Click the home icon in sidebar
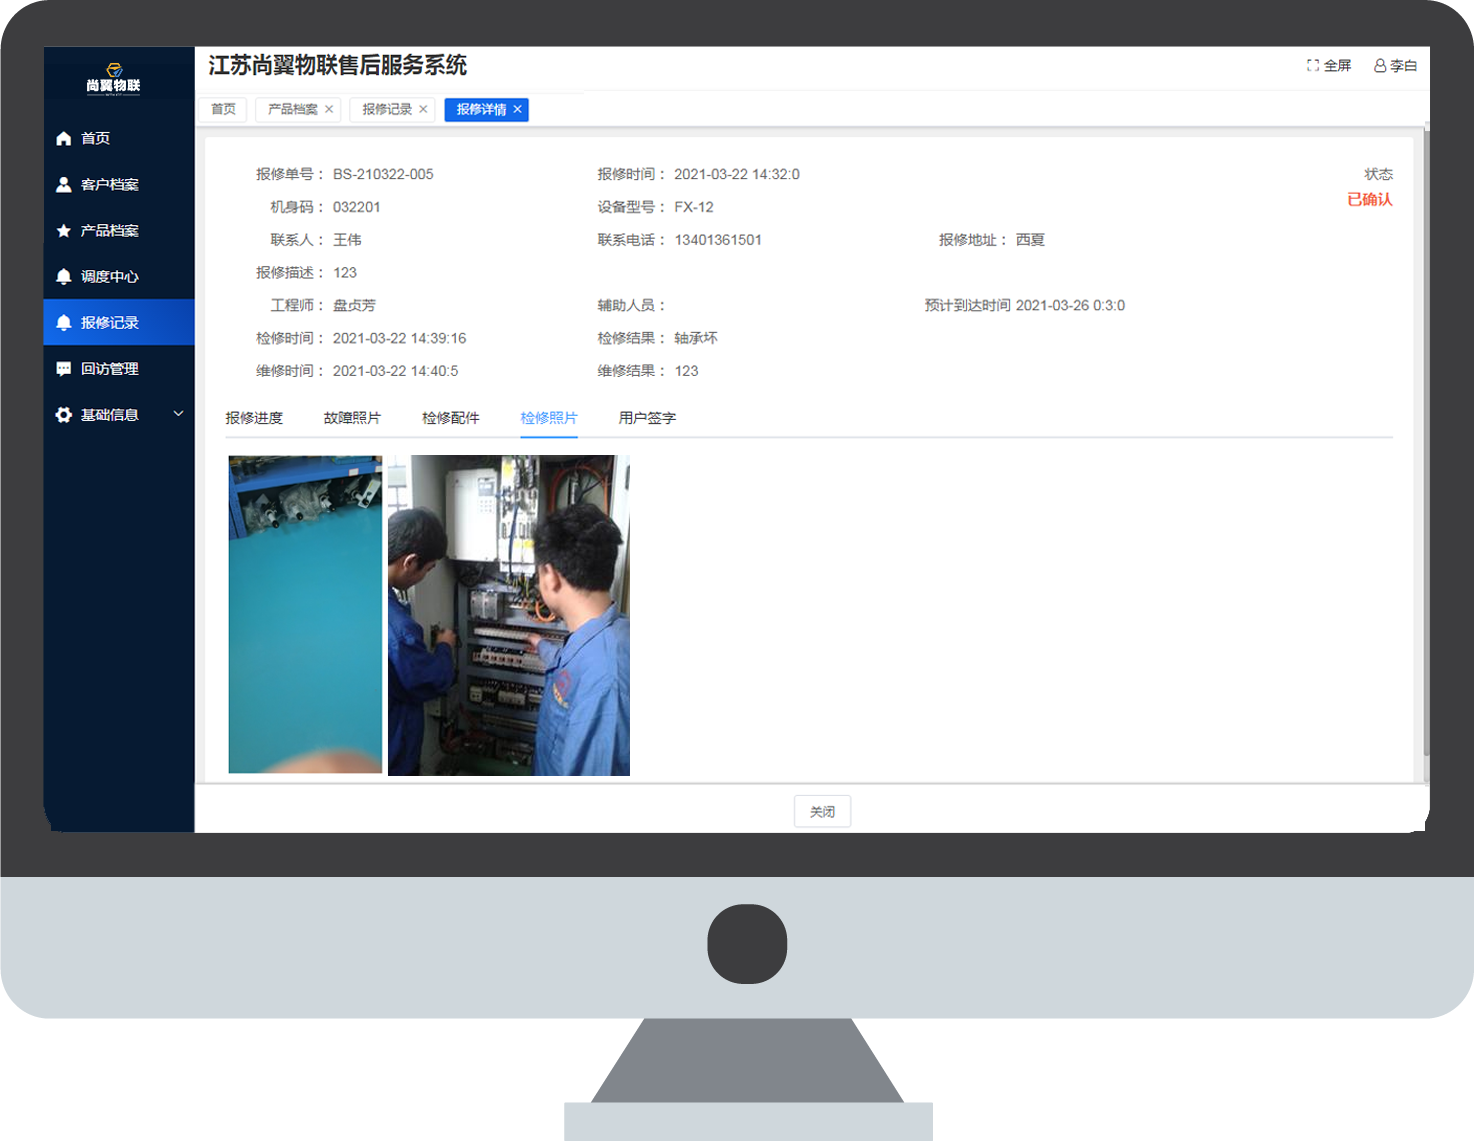 click(64, 138)
